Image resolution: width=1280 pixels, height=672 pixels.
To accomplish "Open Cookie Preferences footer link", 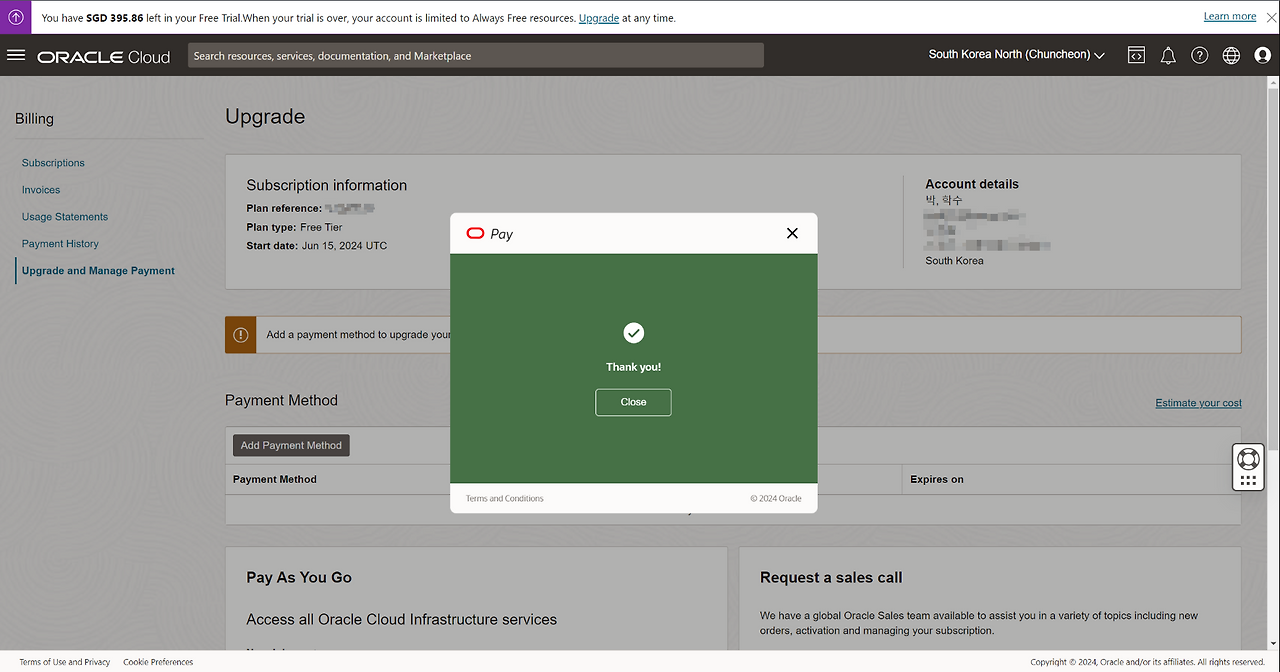I will coord(158,662).
